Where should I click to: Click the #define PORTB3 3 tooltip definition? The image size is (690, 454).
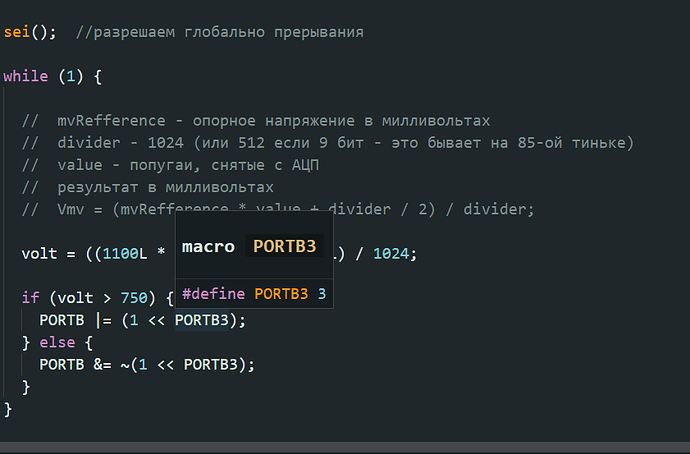[254, 294]
